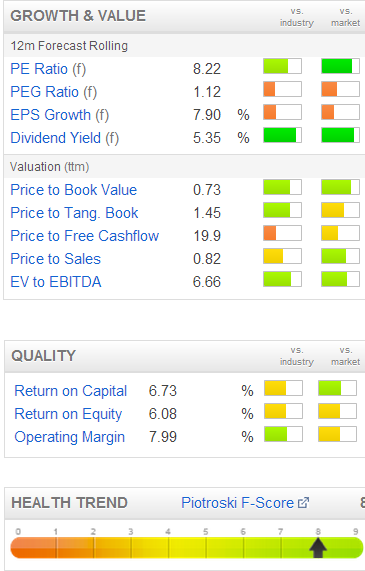This screenshot has width=365, height=571.
Task: Click PE Ratio vs. industry green bar
Action: click(x=282, y=66)
